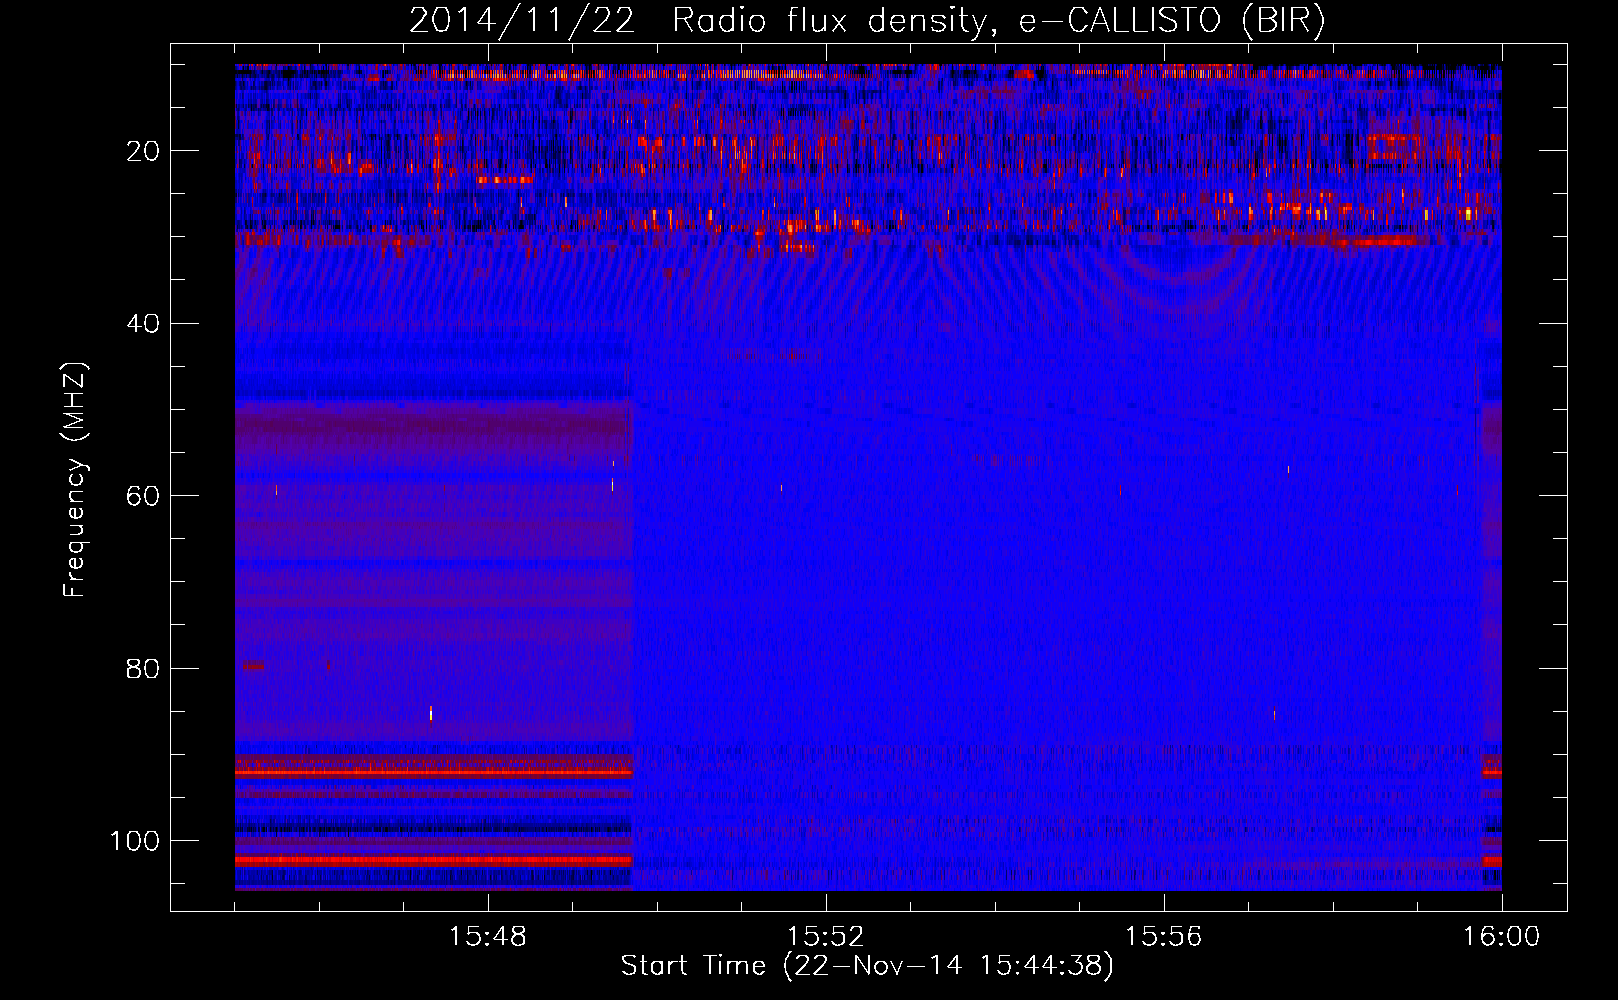Click the 16:00 time tick label

[1501, 937]
